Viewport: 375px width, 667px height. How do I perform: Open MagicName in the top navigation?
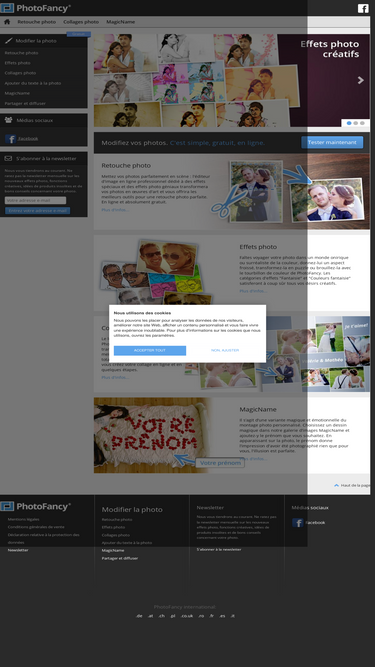(x=120, y=22)
